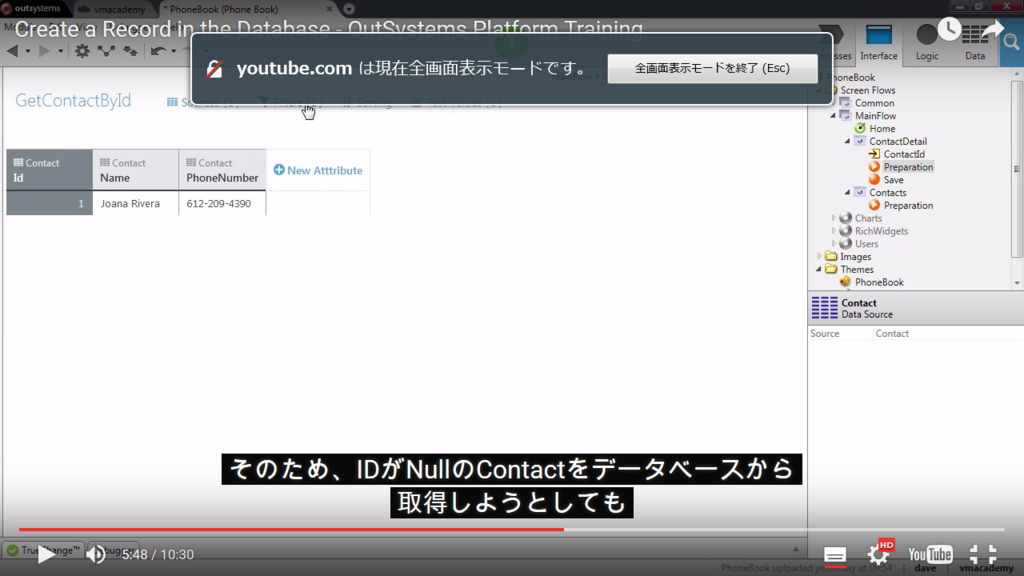Screen dimensions: 1024x576
Task: Collapse the Themes folder
Action: pos(820,269)
